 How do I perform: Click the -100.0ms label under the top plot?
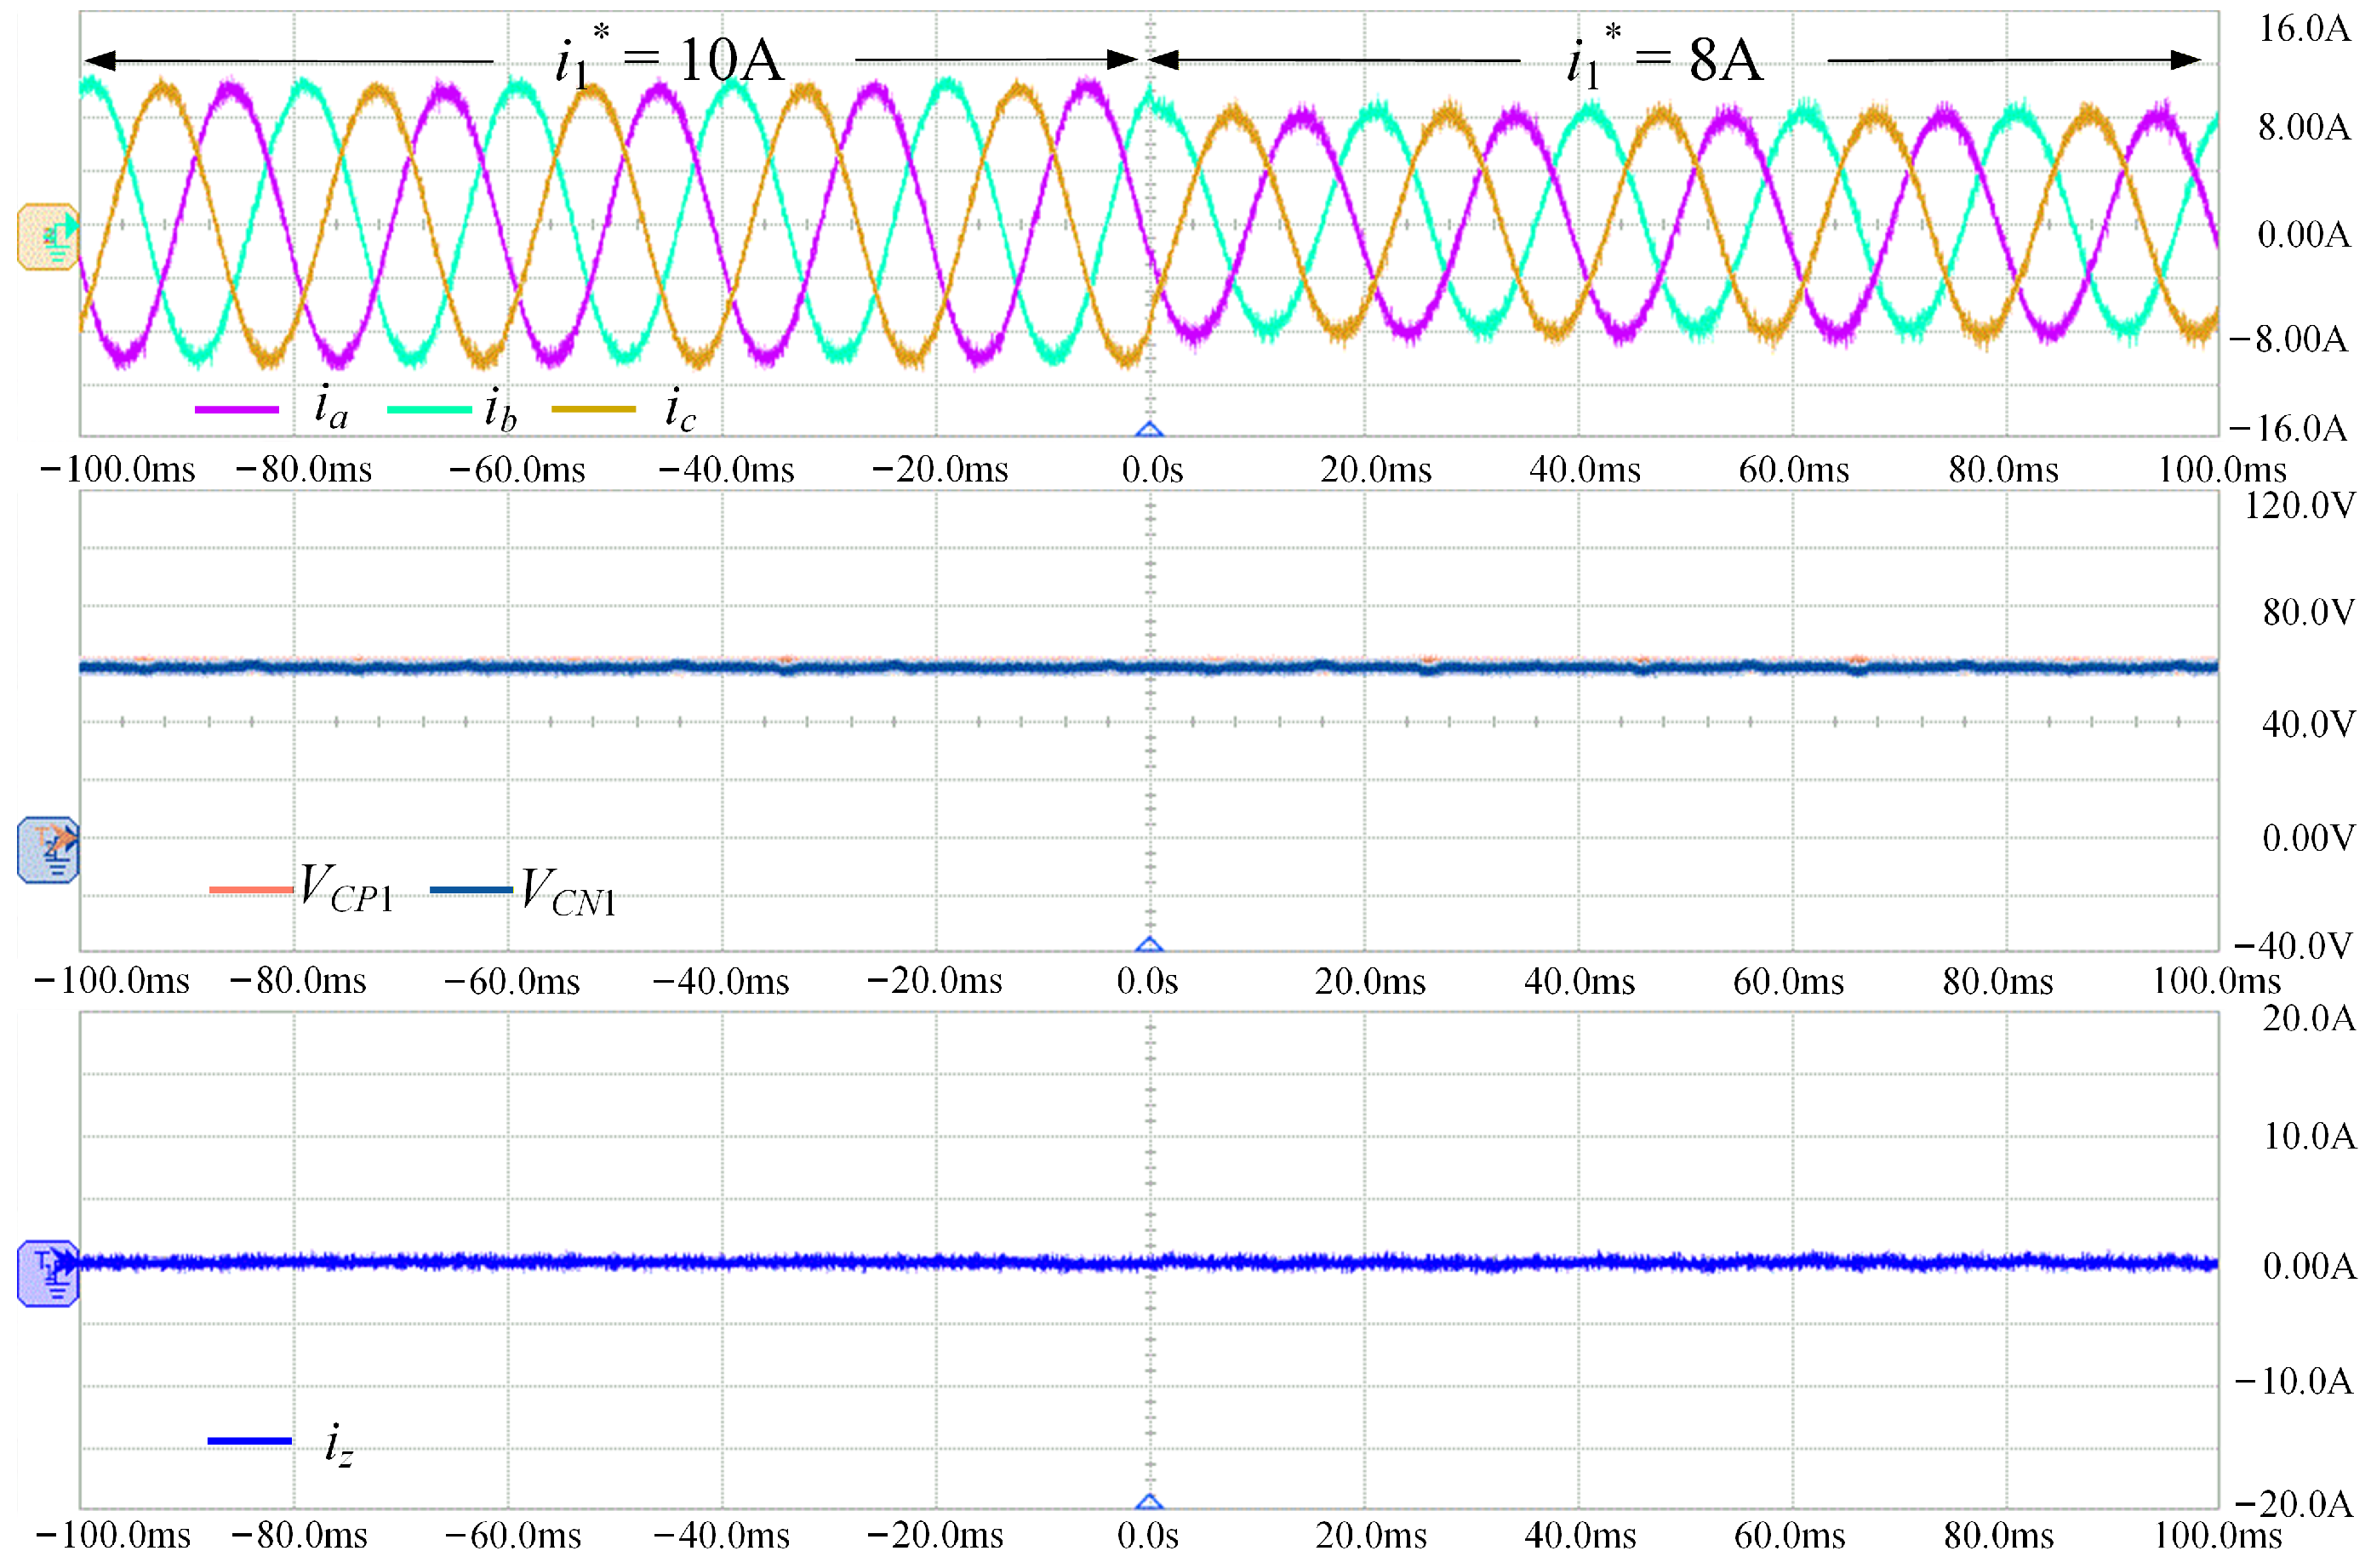[117, 469]
